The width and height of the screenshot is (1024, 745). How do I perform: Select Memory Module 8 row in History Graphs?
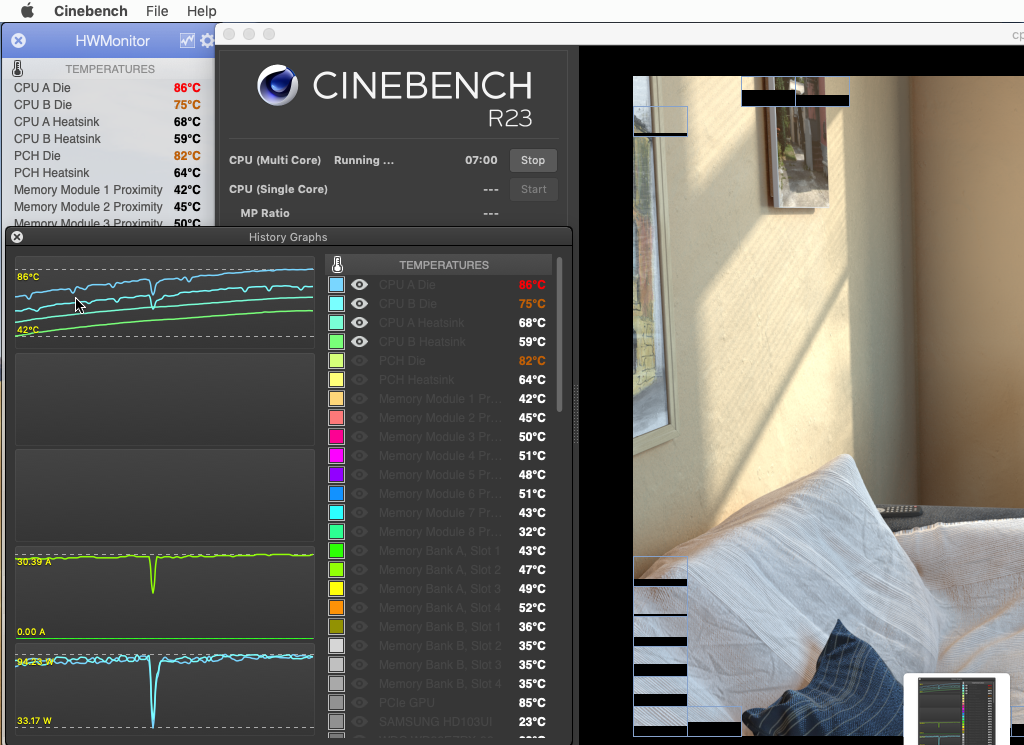tap(439, 531)
